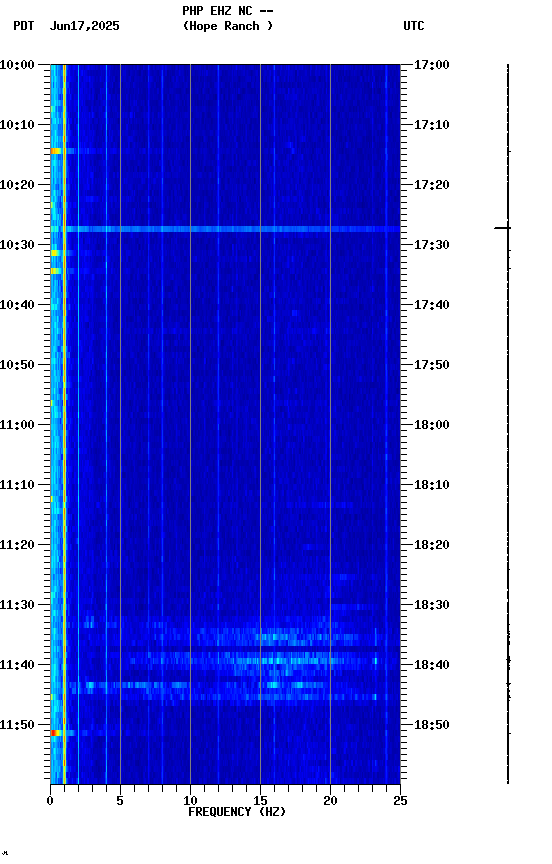Click the 17:10 UTC time label
Viewport: 552px width, 864px height.
(432, 125)
